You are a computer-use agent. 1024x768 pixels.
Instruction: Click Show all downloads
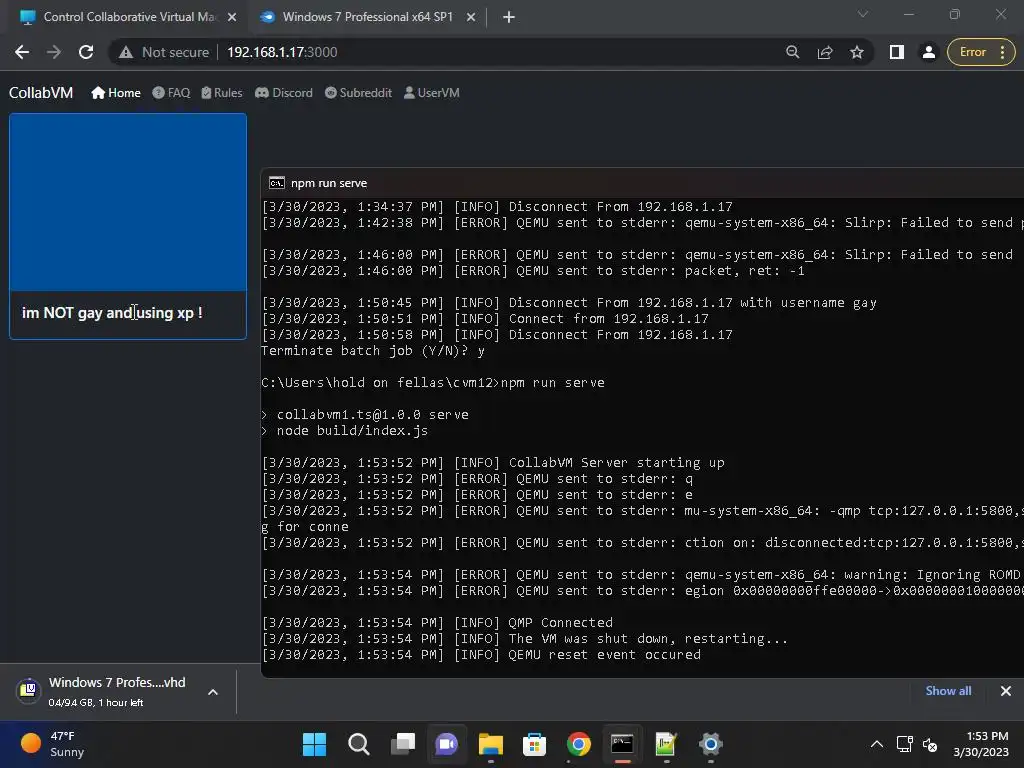[948, 691]
